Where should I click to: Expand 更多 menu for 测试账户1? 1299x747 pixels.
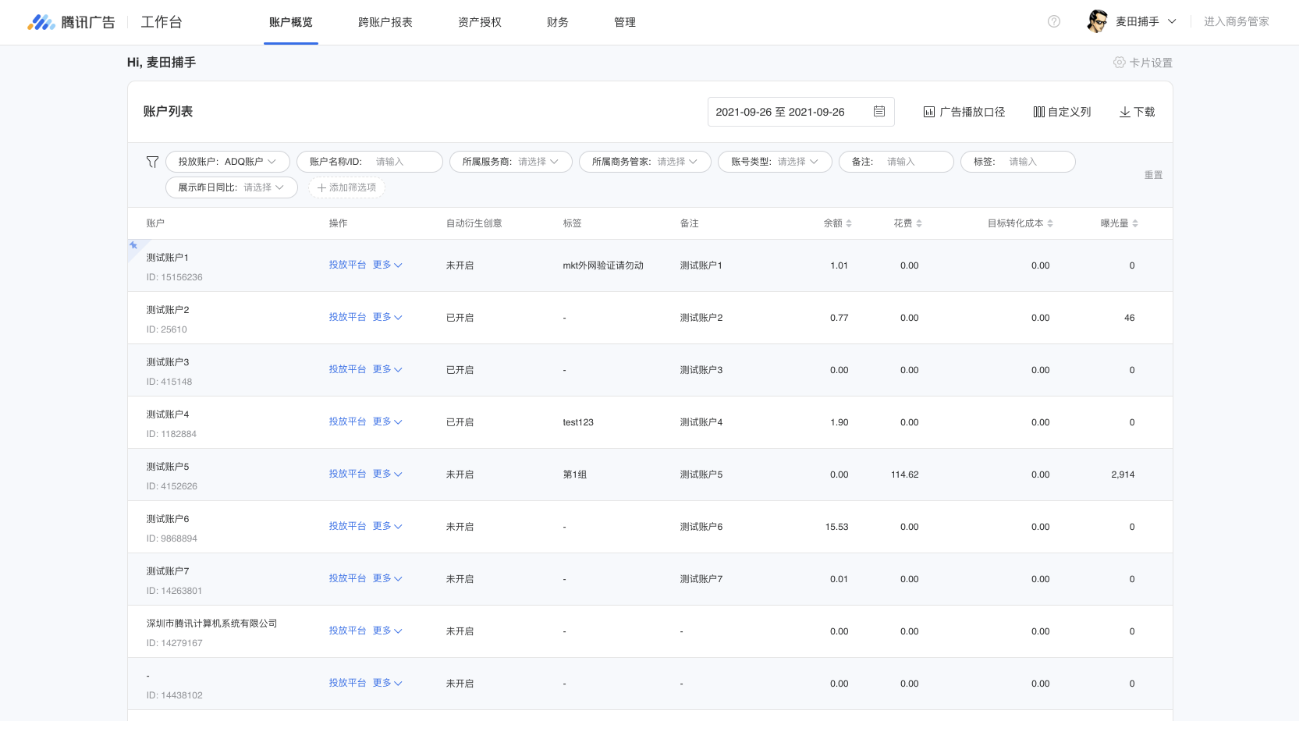(x=388, y=265)
